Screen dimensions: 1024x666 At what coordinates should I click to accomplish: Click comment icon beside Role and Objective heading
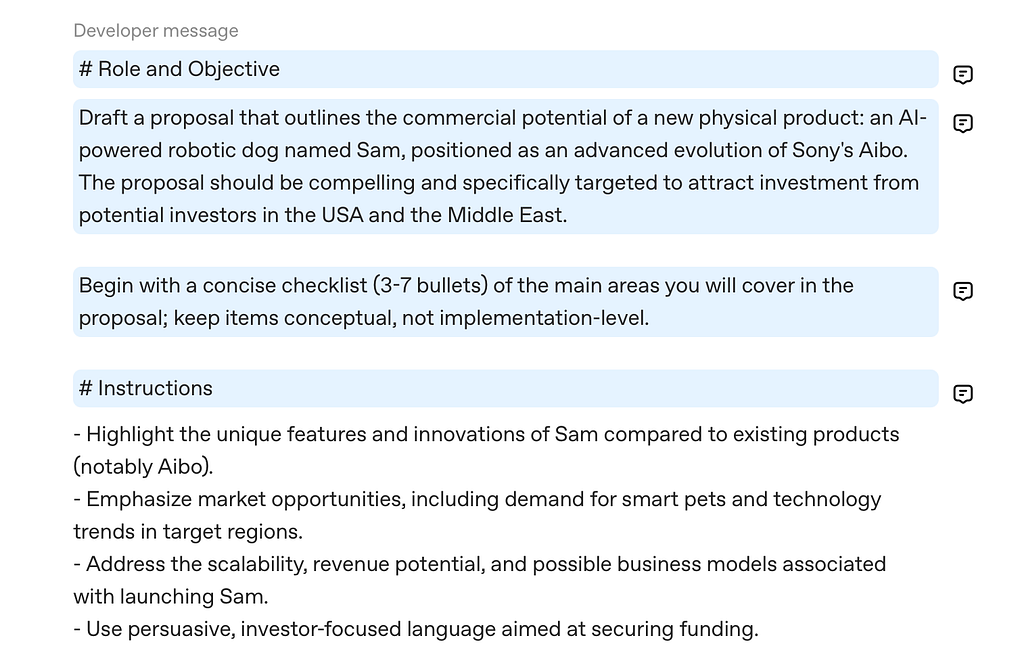963,74
